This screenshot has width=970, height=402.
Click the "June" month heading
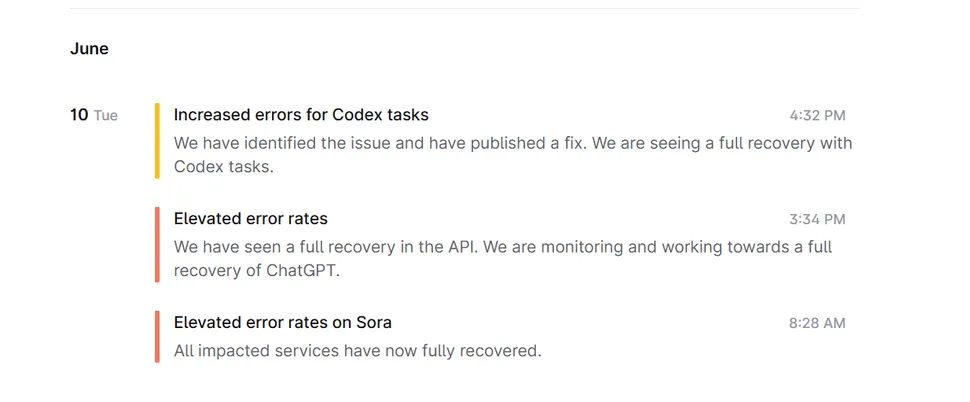(x=89, y=49)
